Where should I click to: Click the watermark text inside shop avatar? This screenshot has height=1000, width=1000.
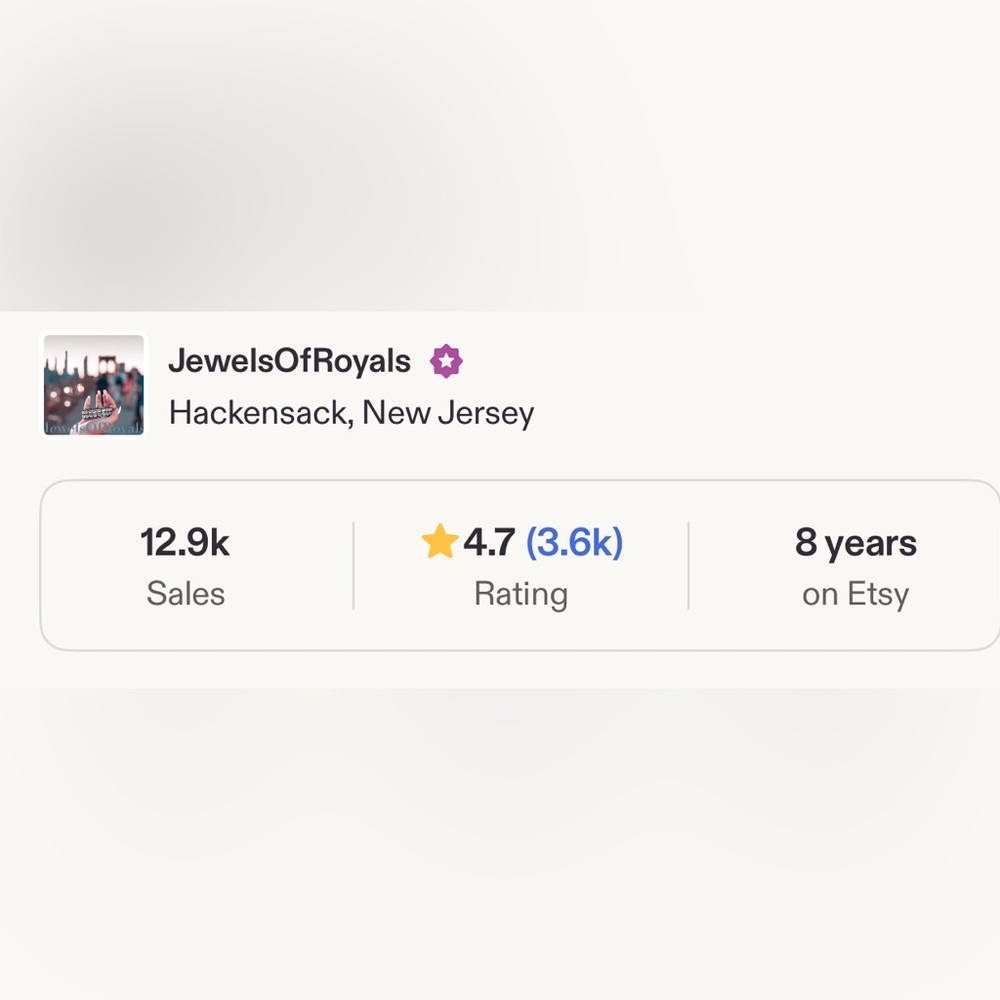pos(94,428)
